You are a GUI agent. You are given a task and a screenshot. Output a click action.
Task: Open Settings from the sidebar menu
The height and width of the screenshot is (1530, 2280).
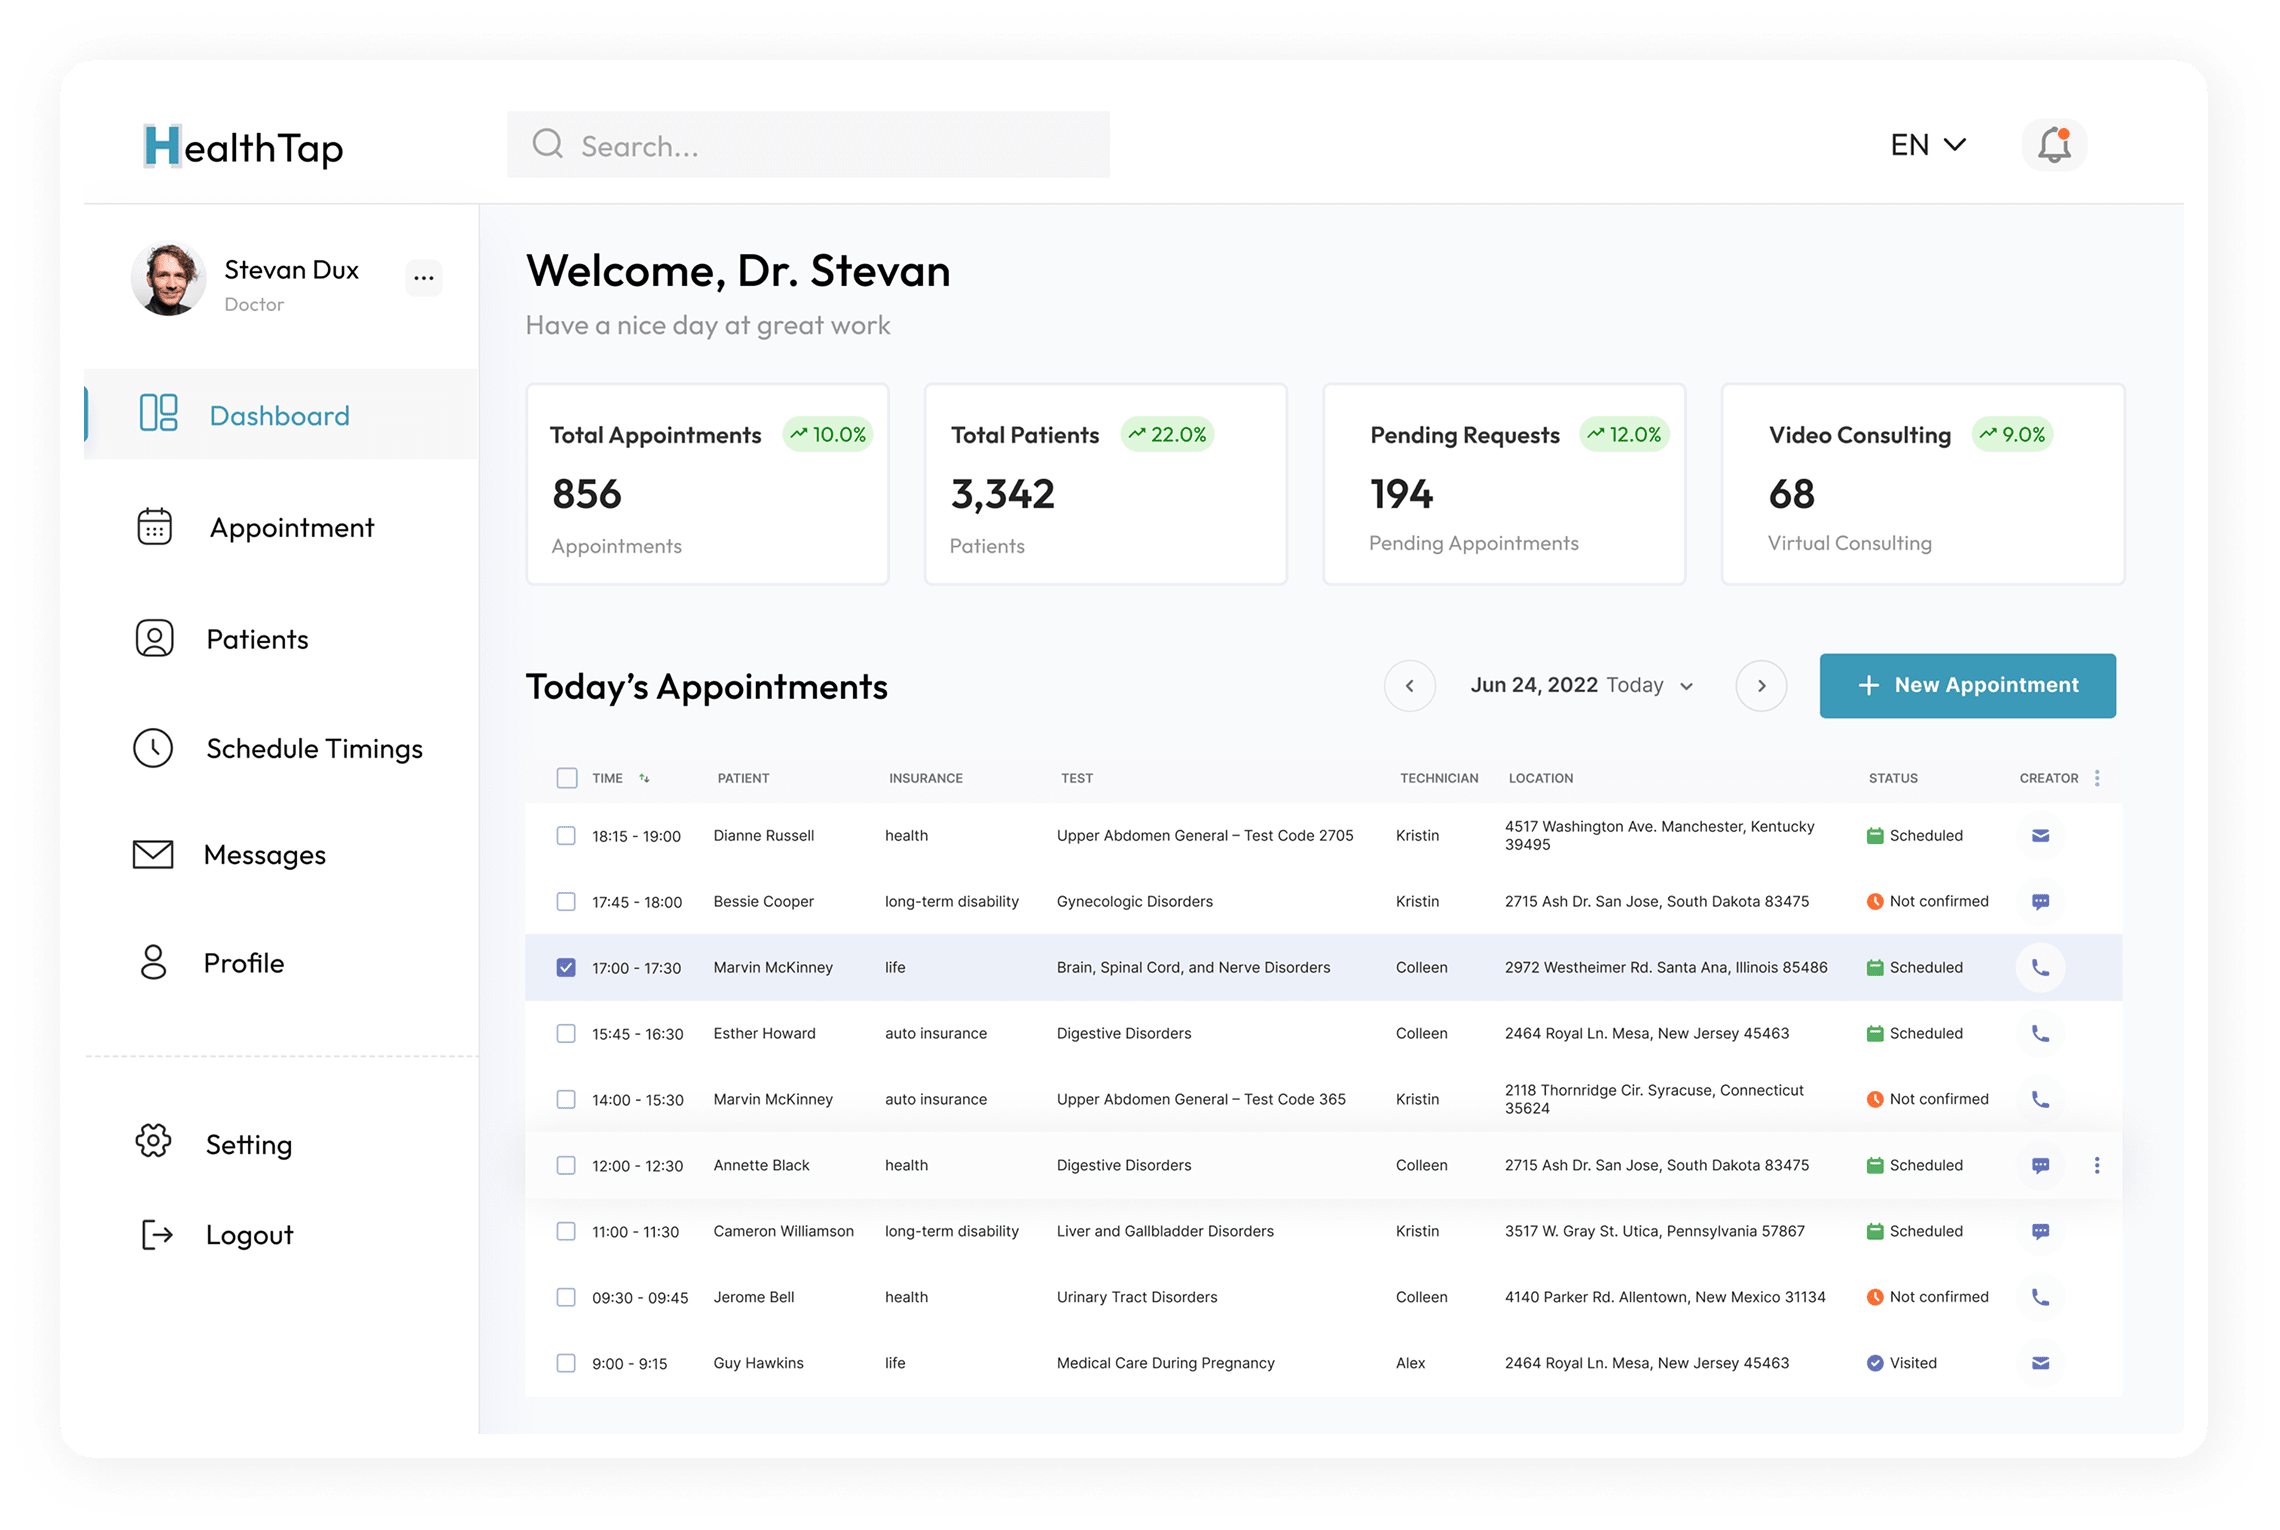[x=248, y=1144]
